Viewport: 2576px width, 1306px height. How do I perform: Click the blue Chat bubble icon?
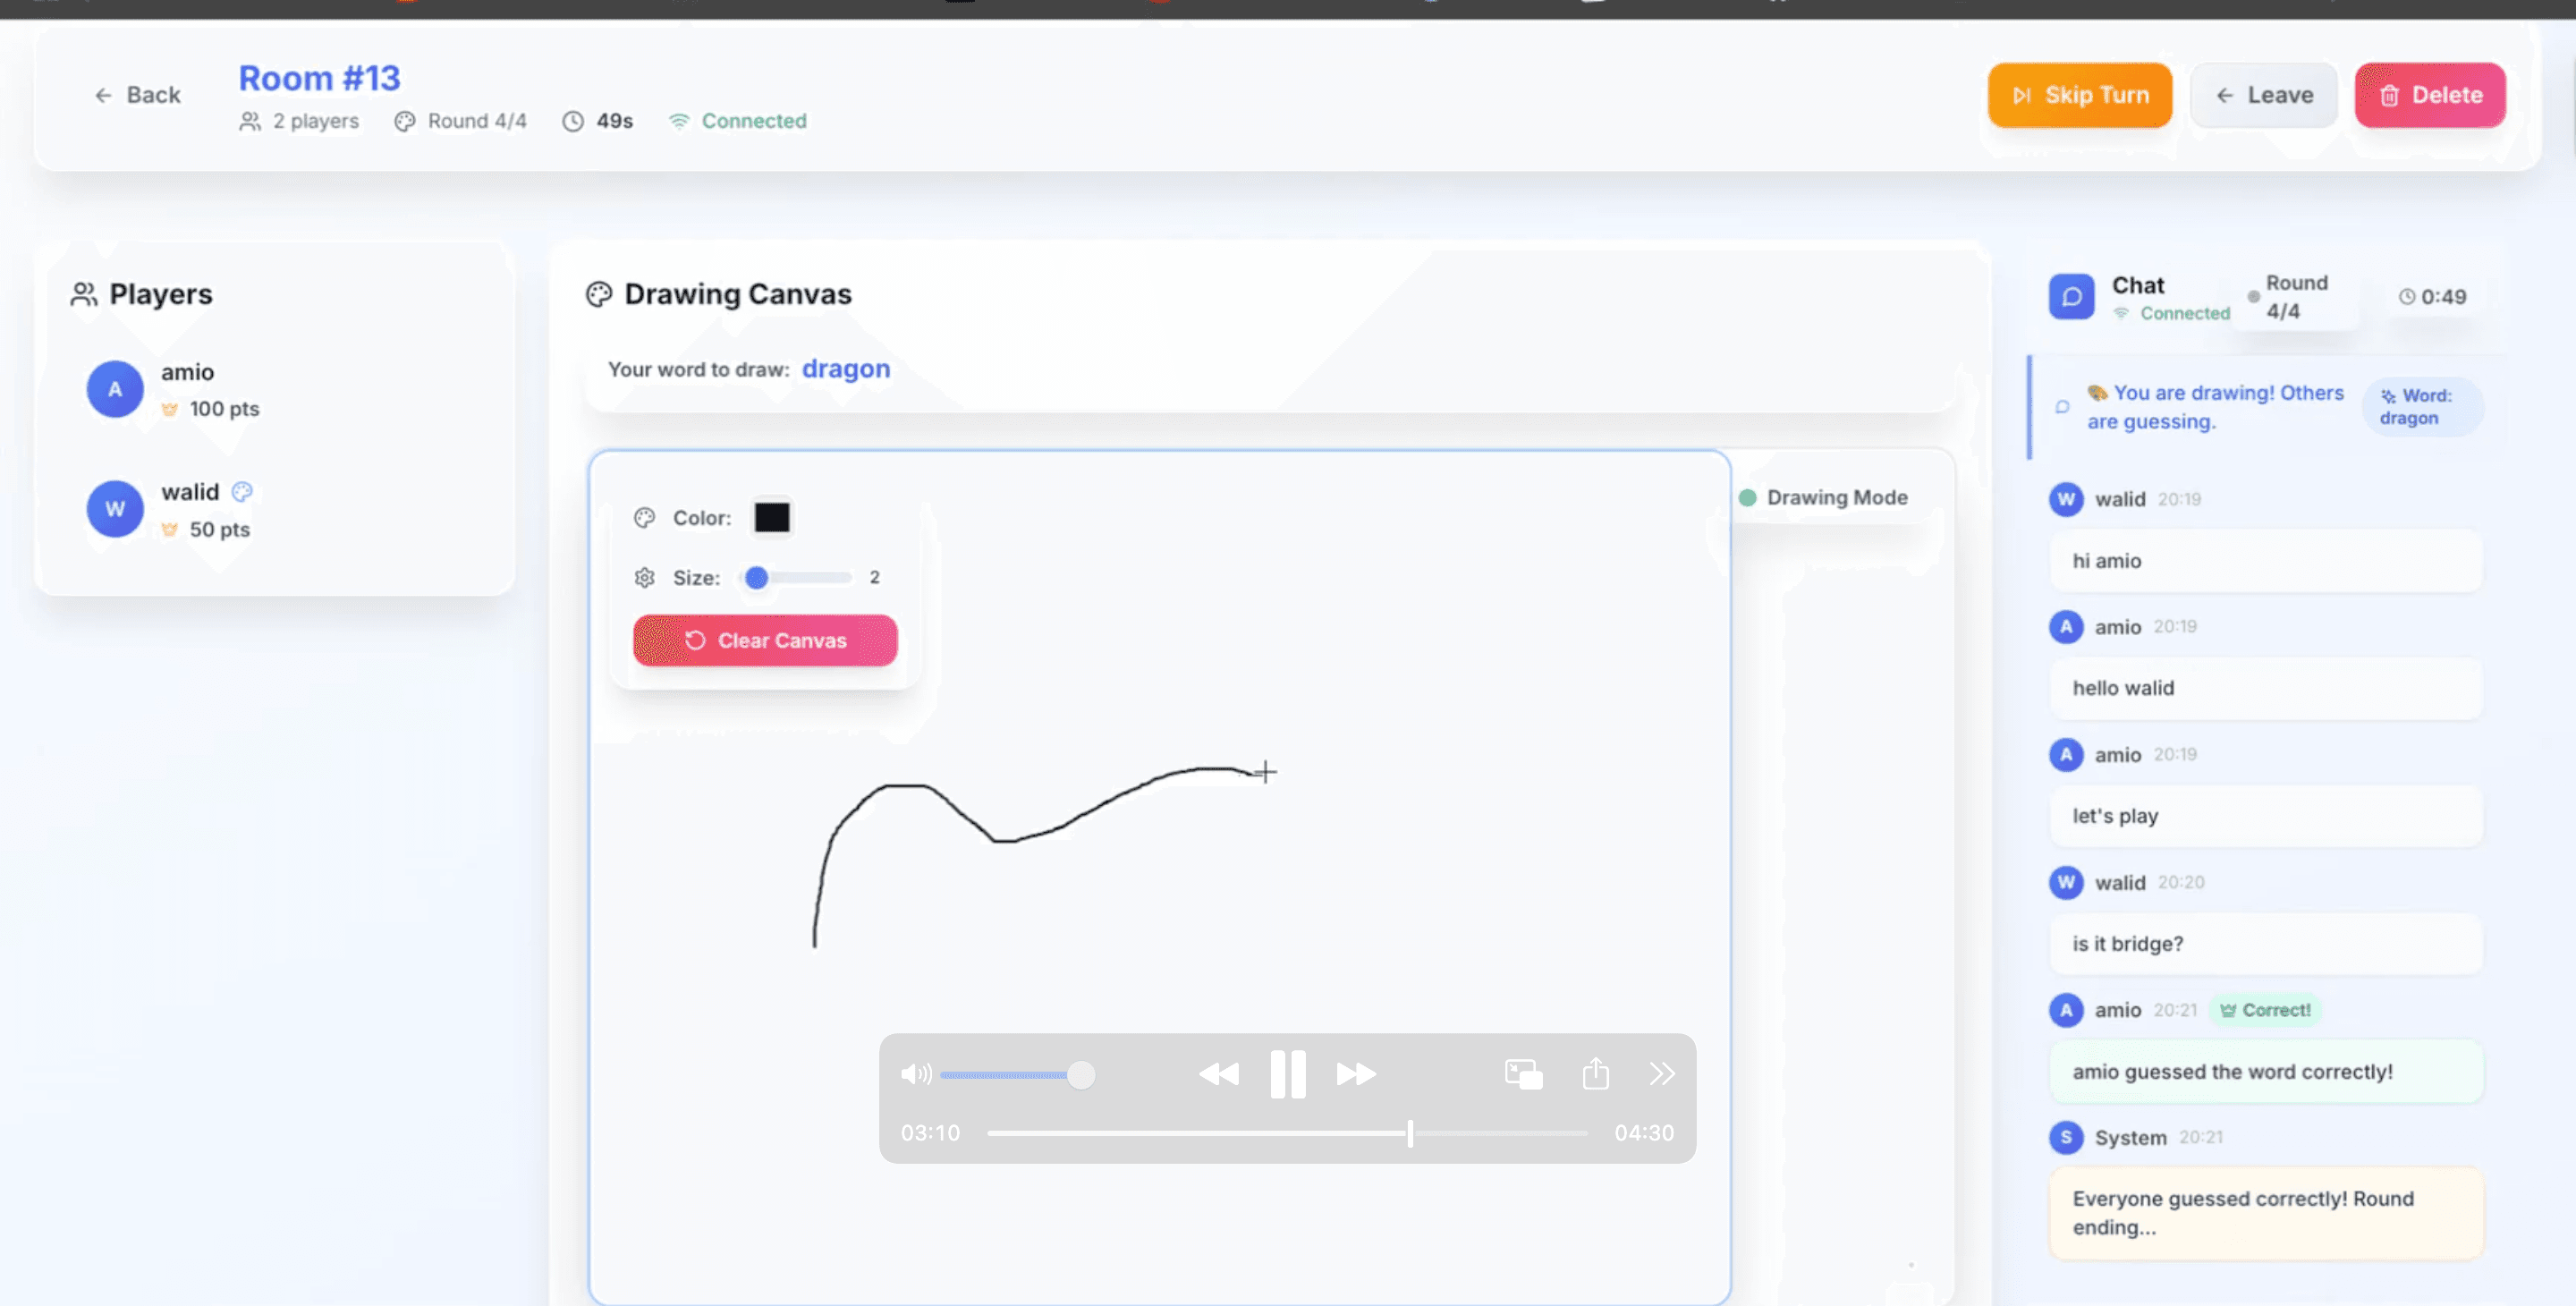point(2071,297)
